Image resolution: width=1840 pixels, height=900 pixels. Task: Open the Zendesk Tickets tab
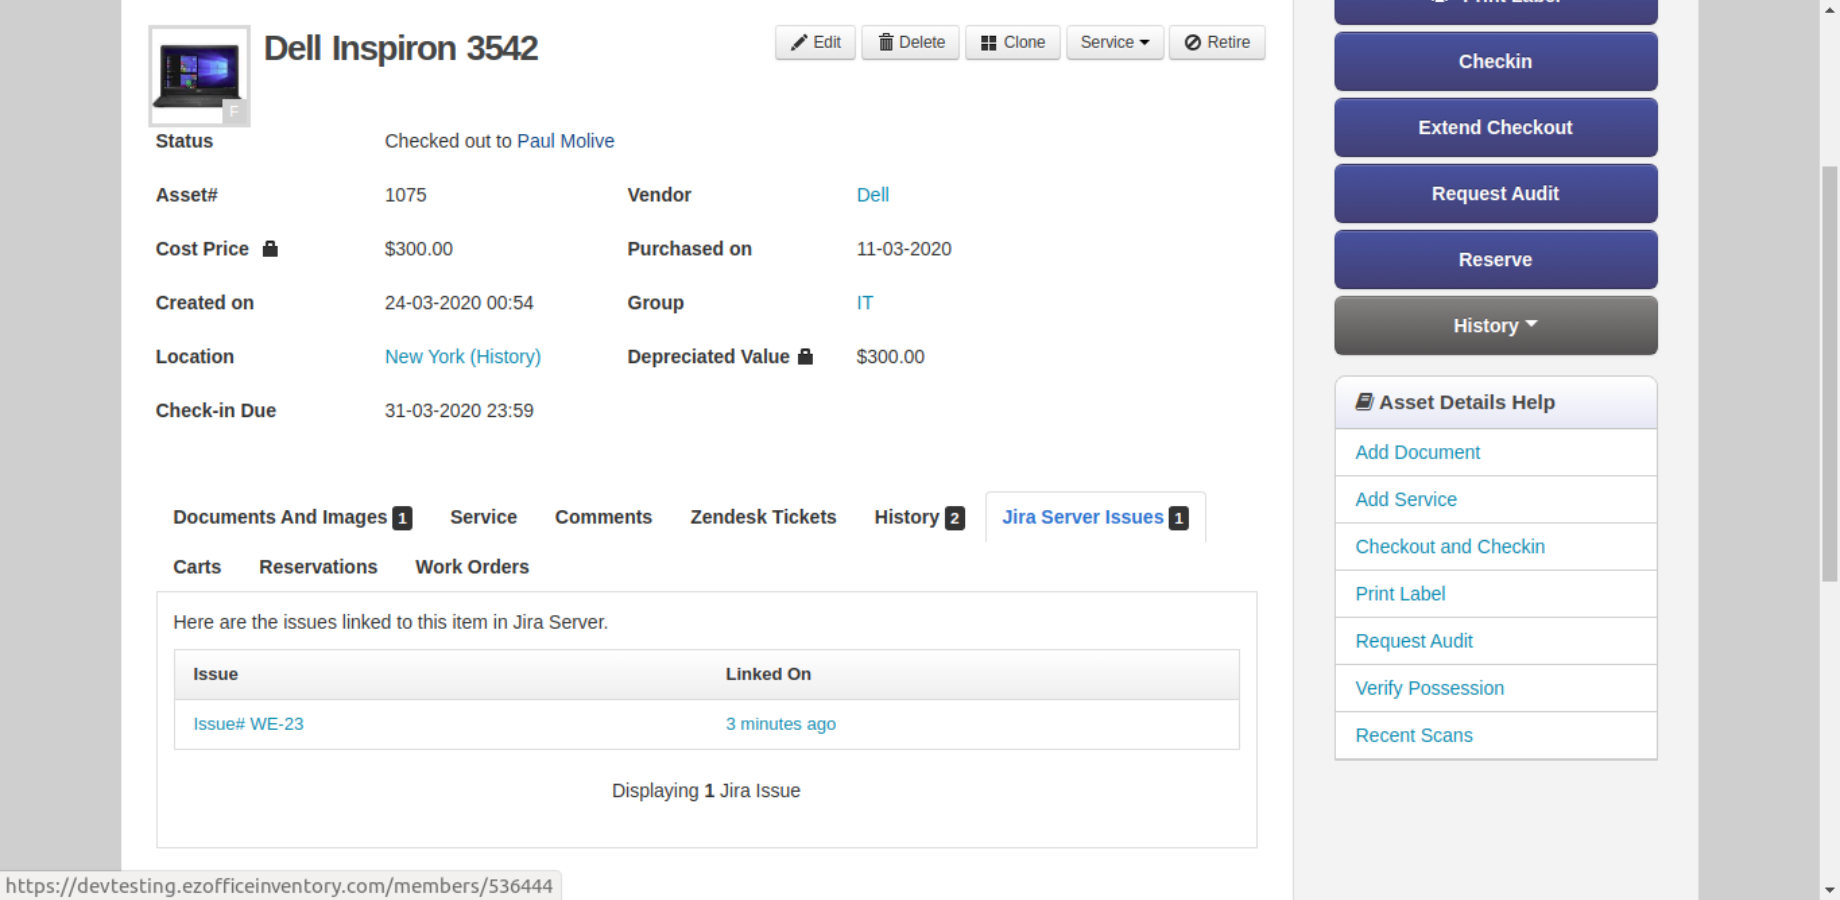point(763,517)
